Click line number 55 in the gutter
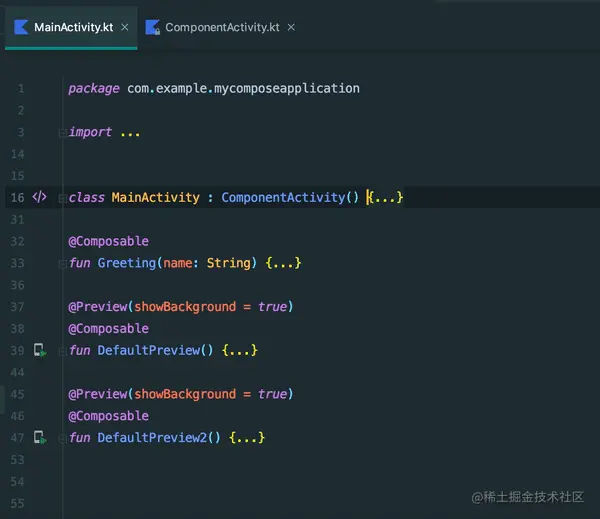The height and width of the screenshot is (519, 600). pyautogui.click(x=17, y=503)
